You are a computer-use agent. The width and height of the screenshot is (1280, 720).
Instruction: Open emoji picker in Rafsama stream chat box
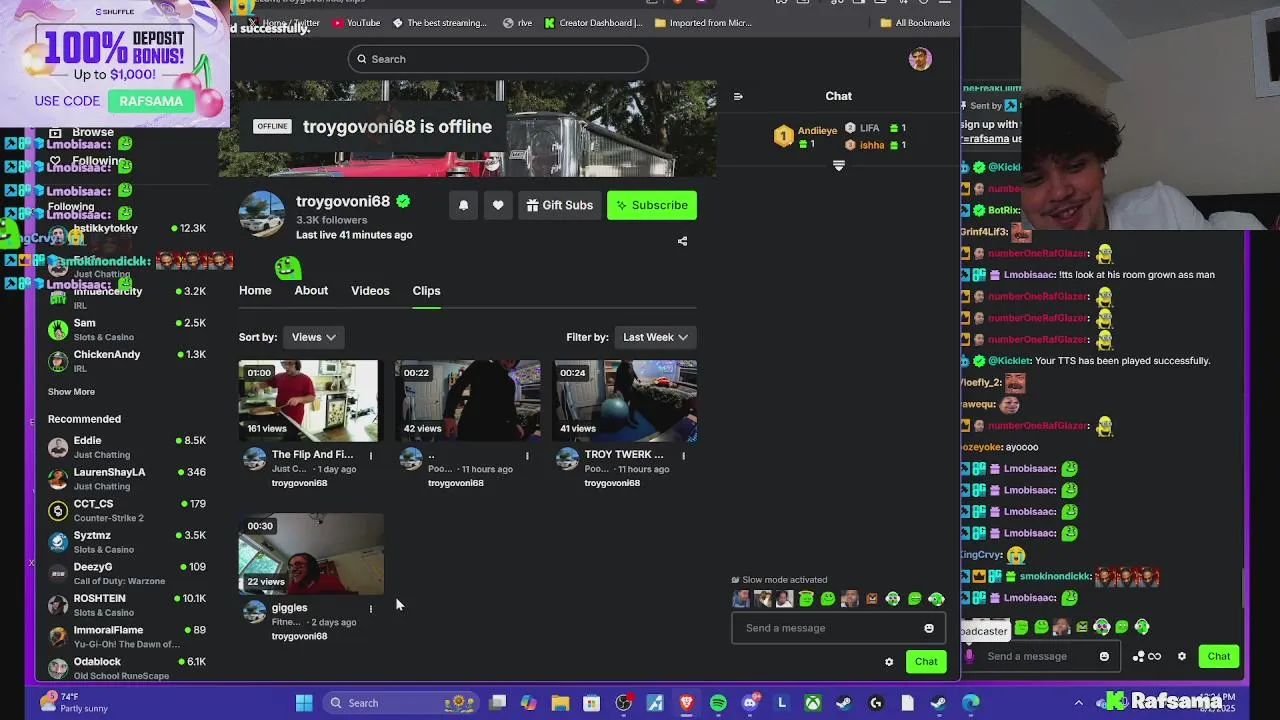[x=1104, y=656]
